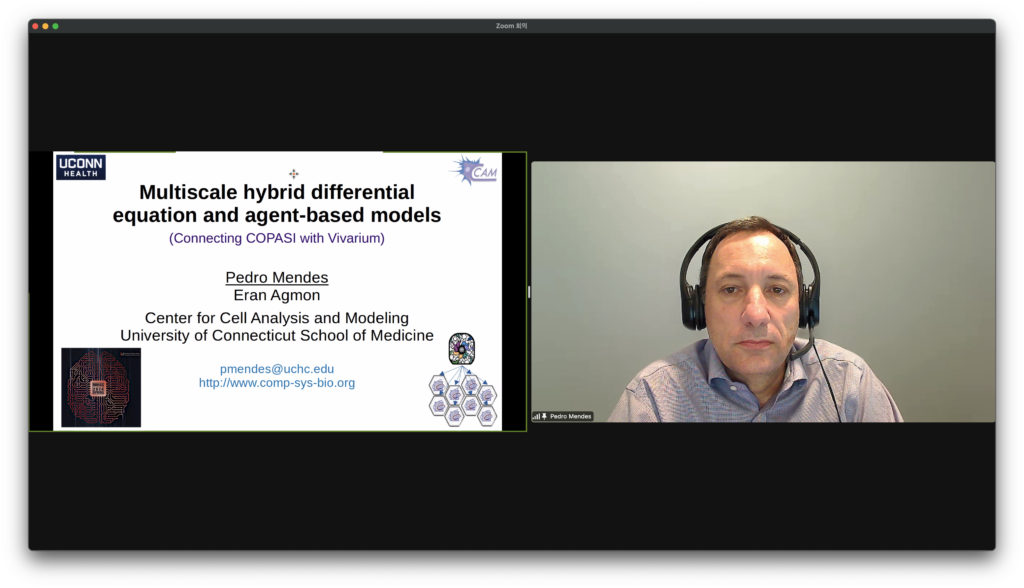Click the slide title 'Multiscale hybrid differential'
Image resolution: width=1024 pixels, height=588 pixels.
click(277, 192)
